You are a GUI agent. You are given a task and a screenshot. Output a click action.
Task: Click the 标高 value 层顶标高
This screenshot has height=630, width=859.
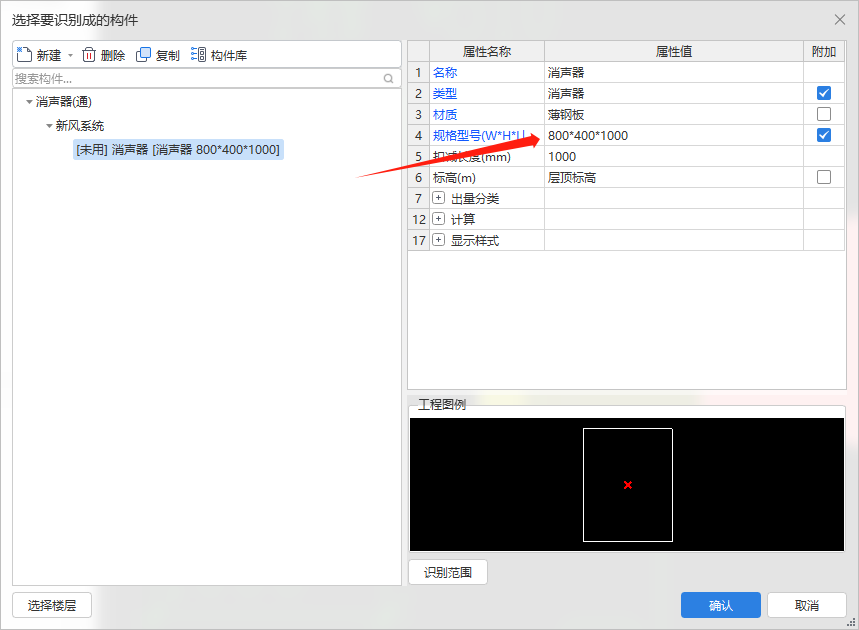[674, 177]
